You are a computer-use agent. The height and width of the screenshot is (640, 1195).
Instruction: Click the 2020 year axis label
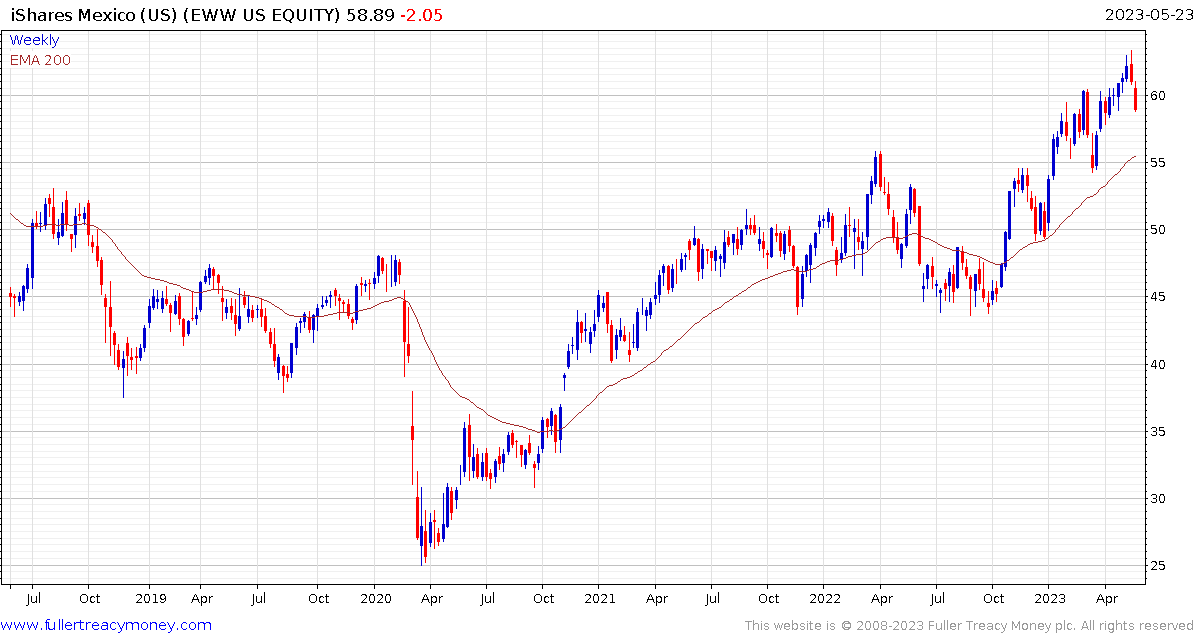(374, 599)
